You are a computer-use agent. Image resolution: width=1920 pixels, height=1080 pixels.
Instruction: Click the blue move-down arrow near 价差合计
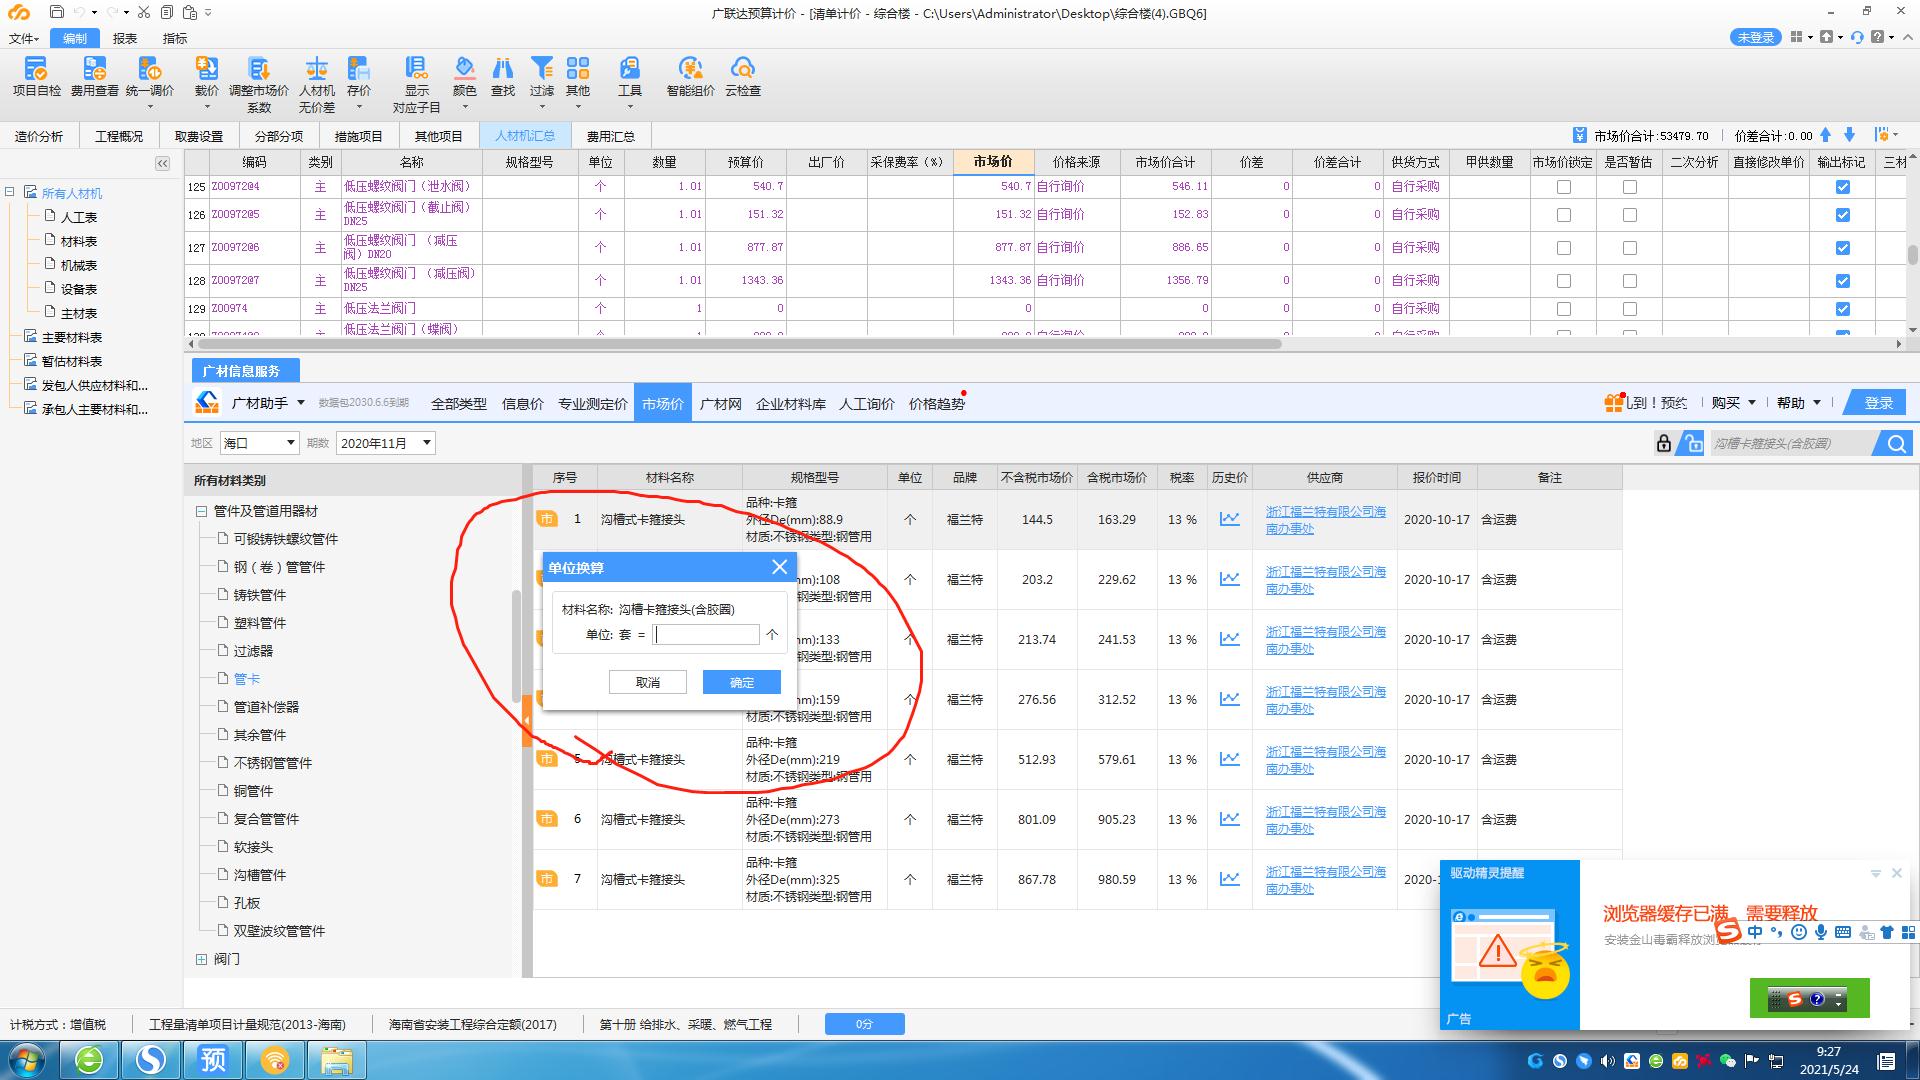click(1849, 135)
